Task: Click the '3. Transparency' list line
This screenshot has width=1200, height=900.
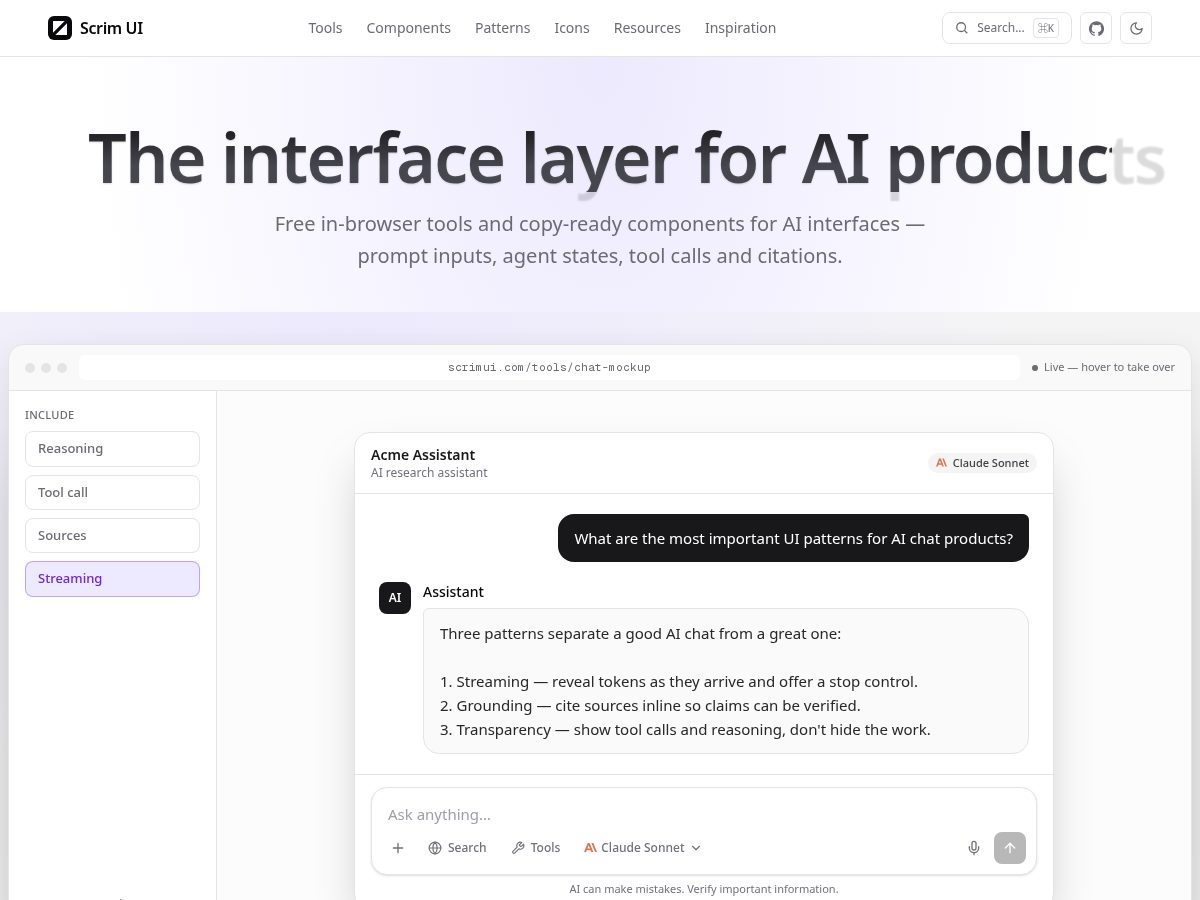Action: 685,730
